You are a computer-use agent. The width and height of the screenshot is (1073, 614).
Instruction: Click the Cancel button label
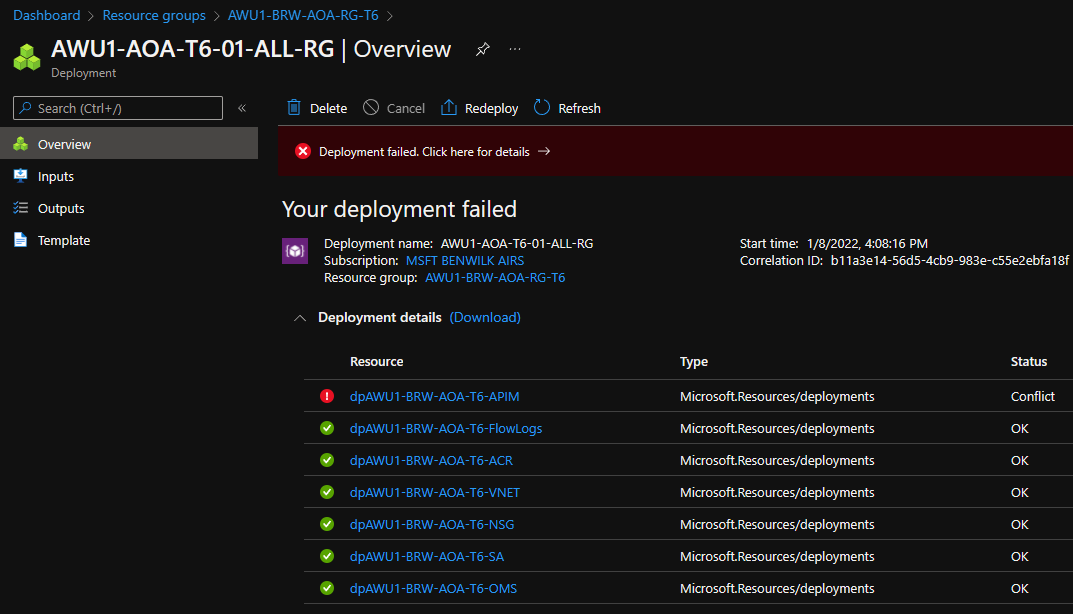[406, 108]
